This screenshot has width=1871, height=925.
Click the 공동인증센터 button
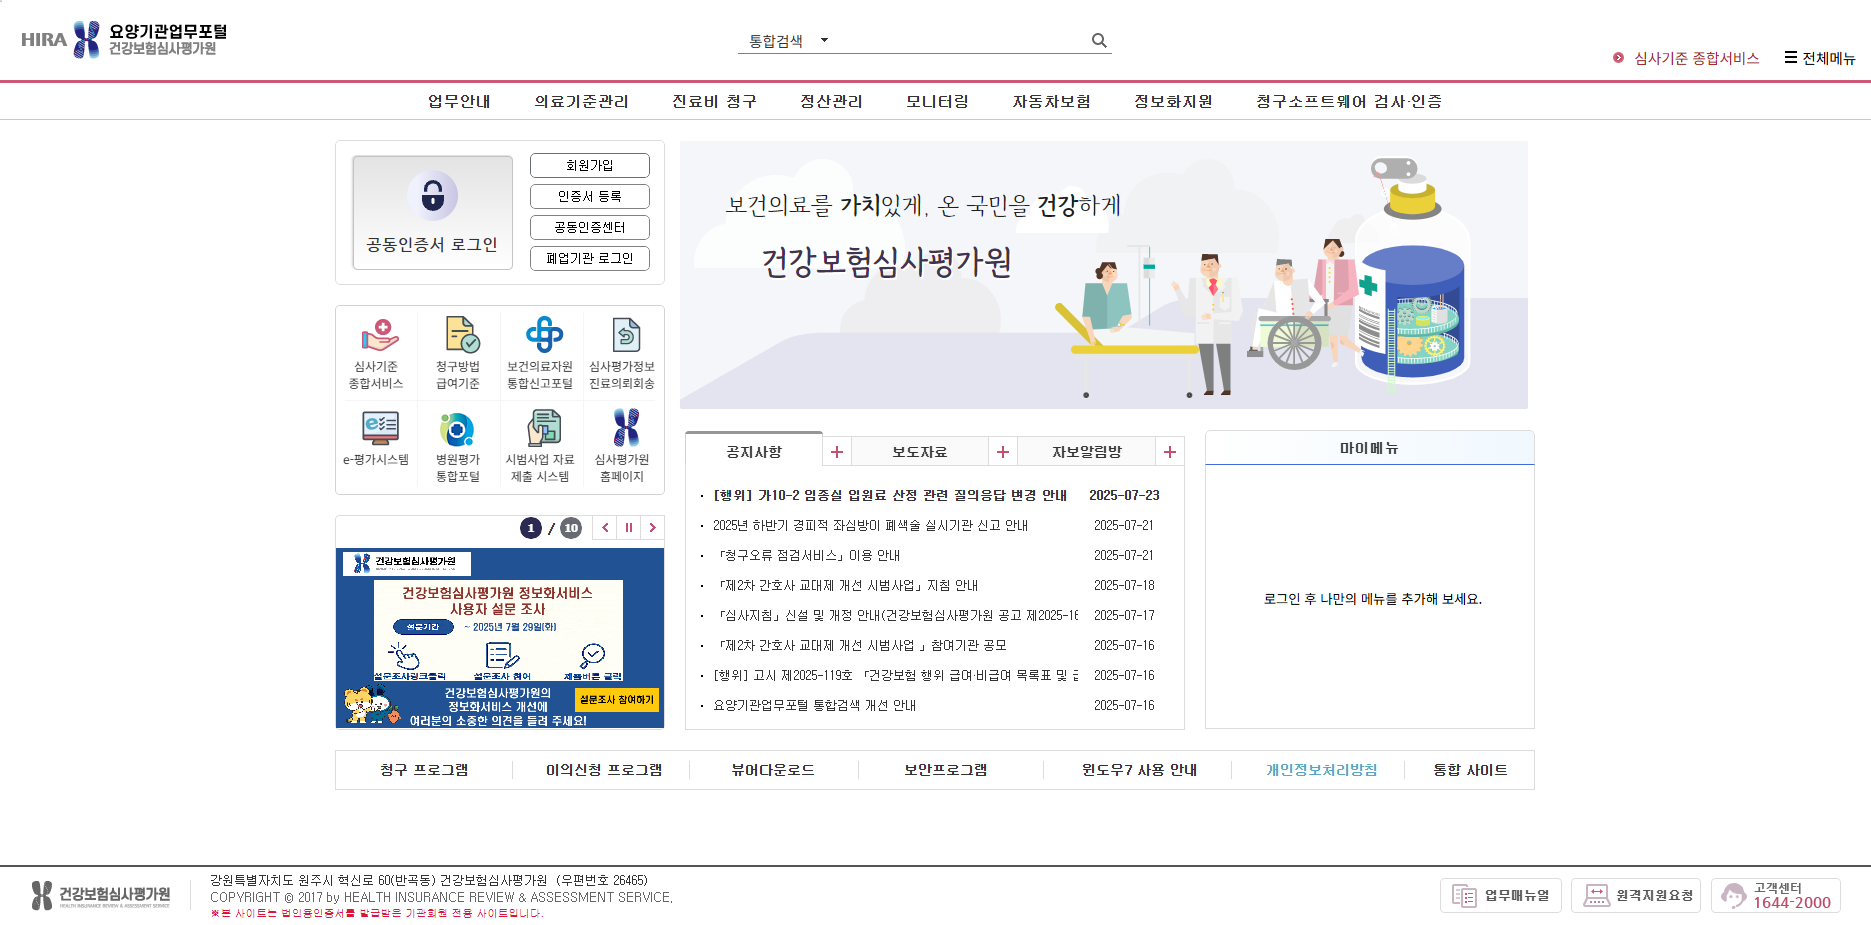[x=590, y=227]
